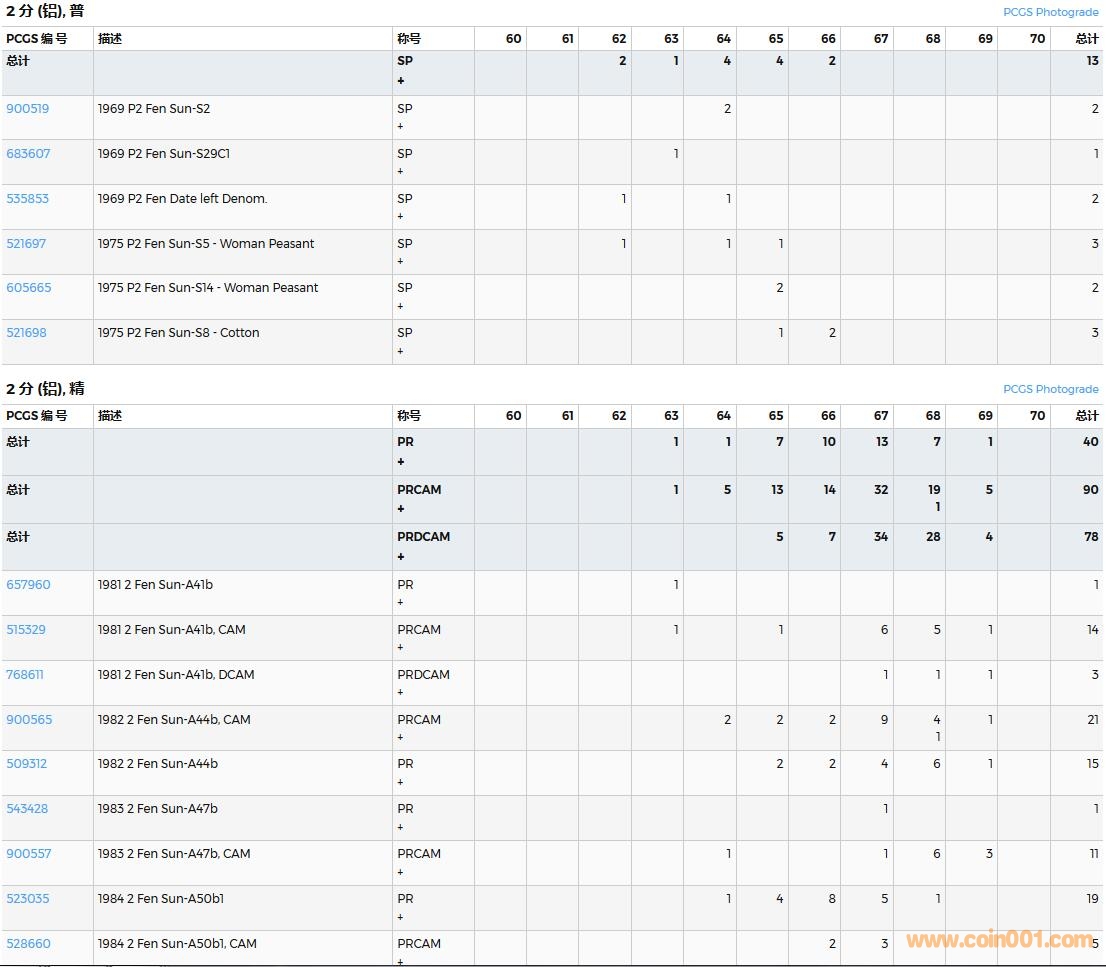This screenshot has width=1106, height=967.
Task: Open PCGS number 657960 link
Action: [x=28, y=585]
